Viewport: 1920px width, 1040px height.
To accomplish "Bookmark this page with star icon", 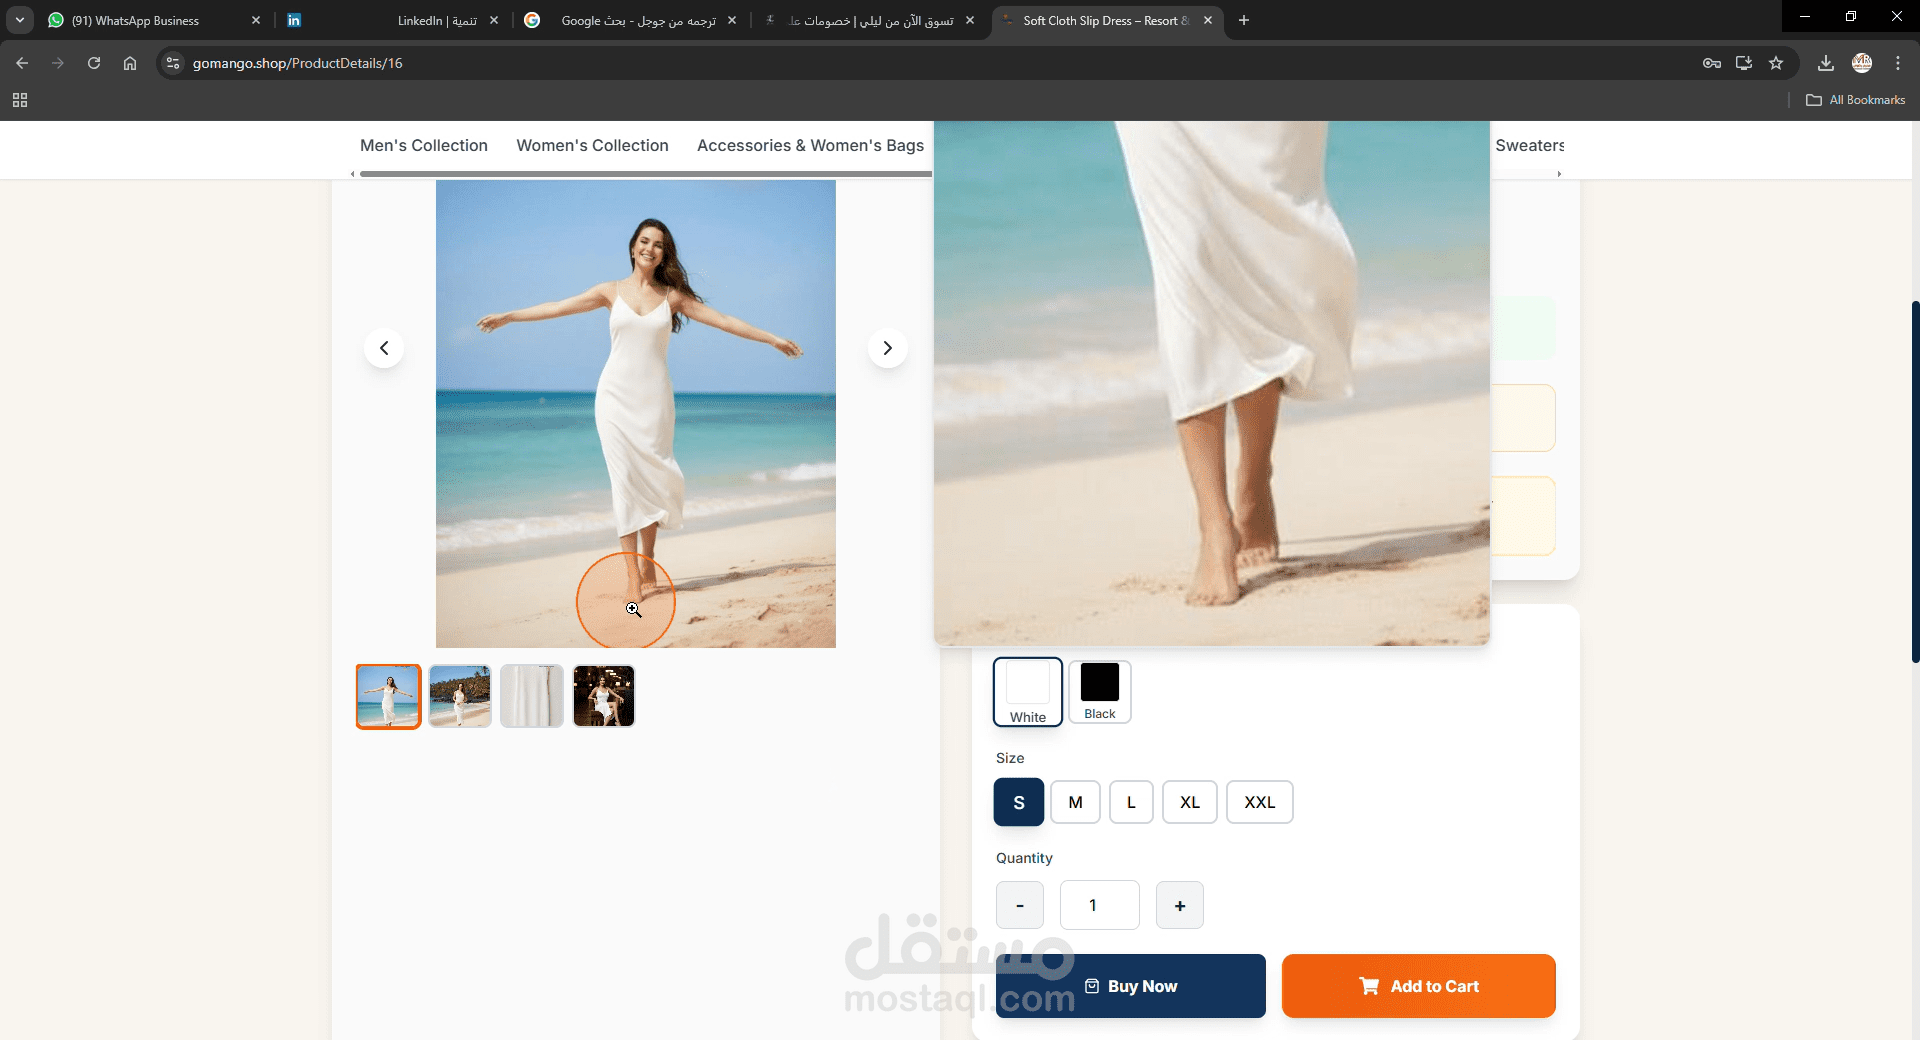I will [1776, 63].
